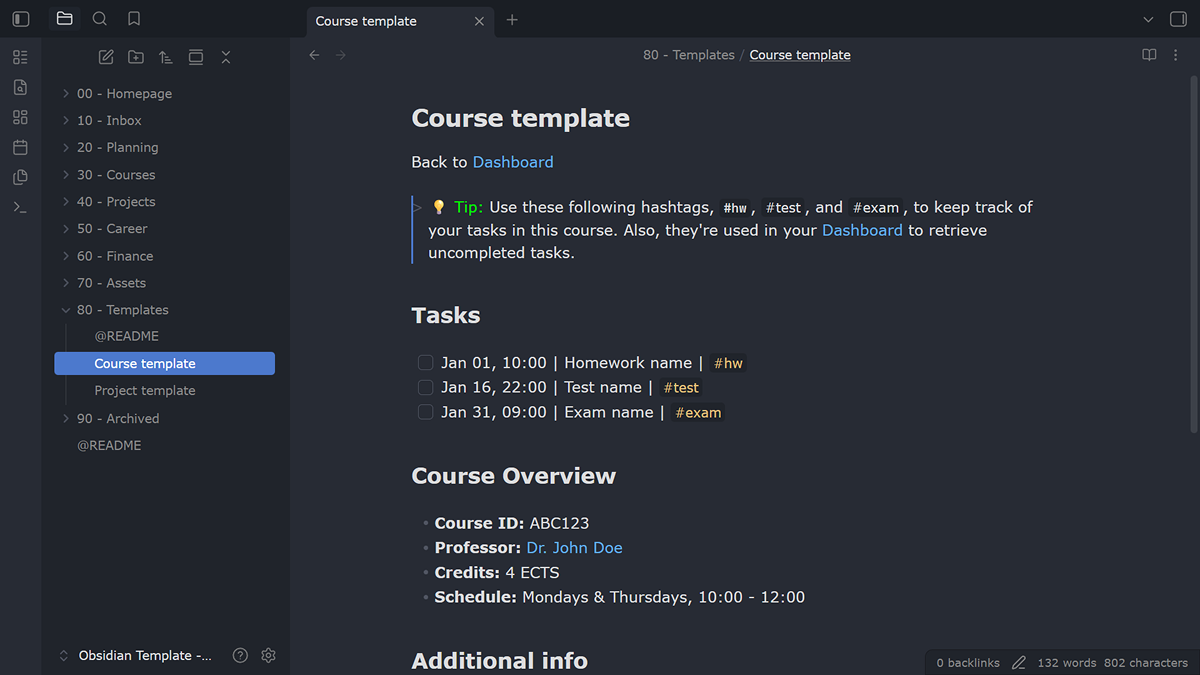Open help question mark icon

pos(240,656)
